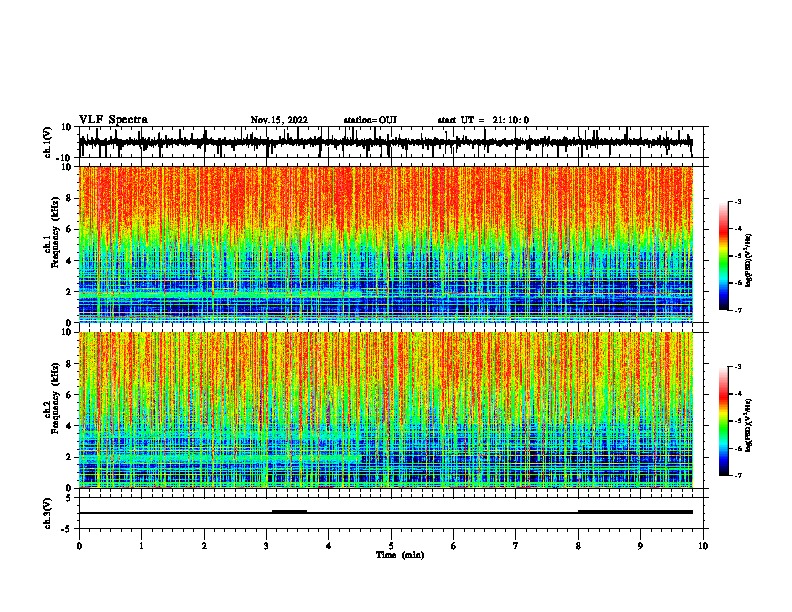
Task: Click the time axis tick label "6"
Action: [x=453, y=546]
